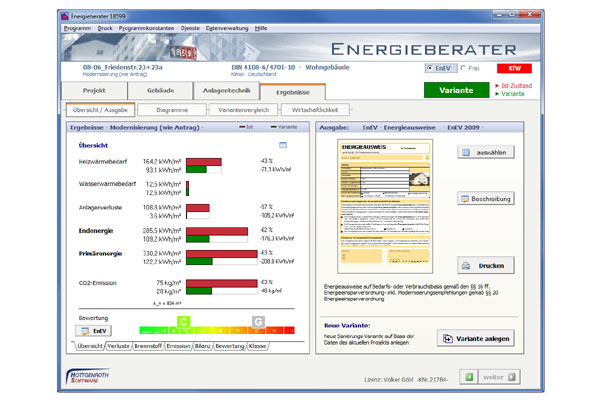Click the energy rating color scale
The height and width of the screenshot is (400, 600).
(217, 330)
